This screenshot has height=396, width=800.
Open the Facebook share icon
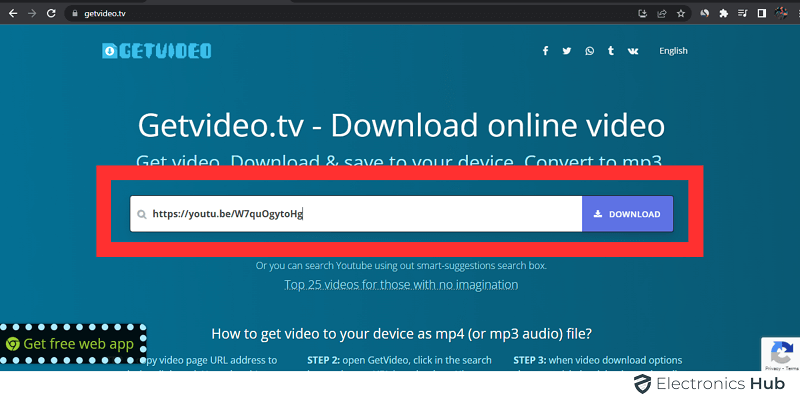[x=545, y=51]
